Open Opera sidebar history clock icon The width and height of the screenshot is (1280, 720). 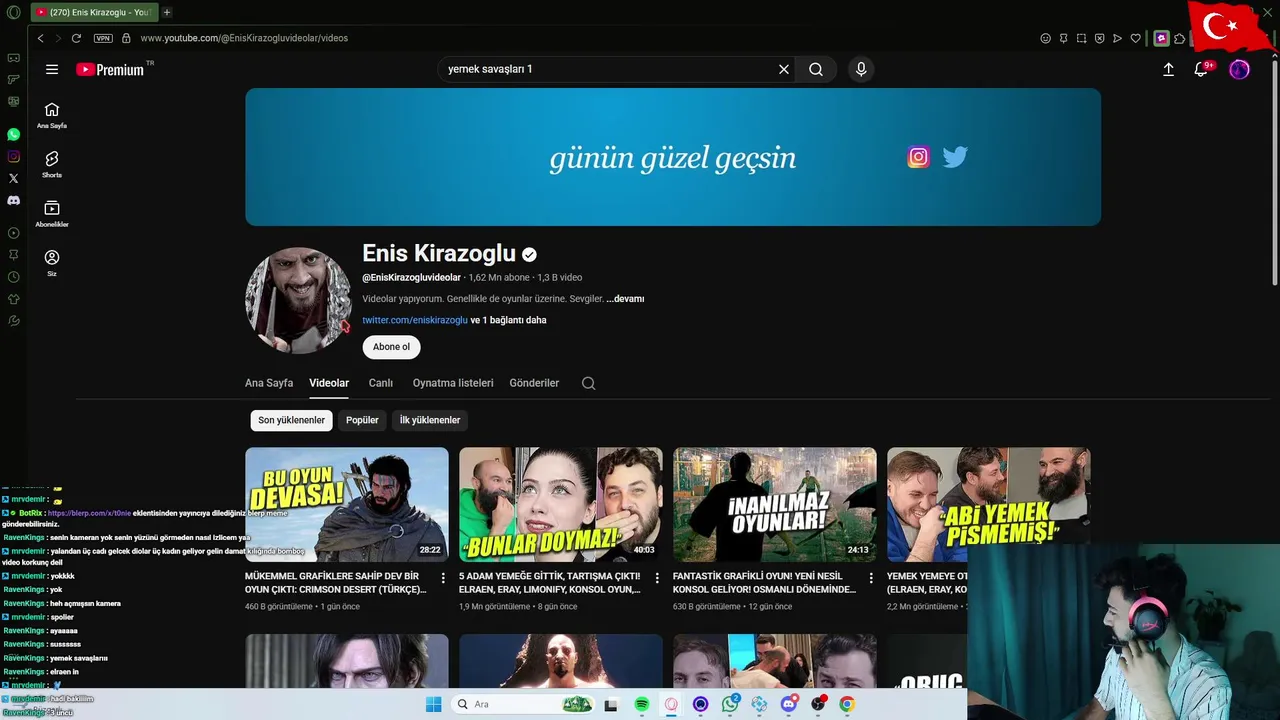pos(13,277)
